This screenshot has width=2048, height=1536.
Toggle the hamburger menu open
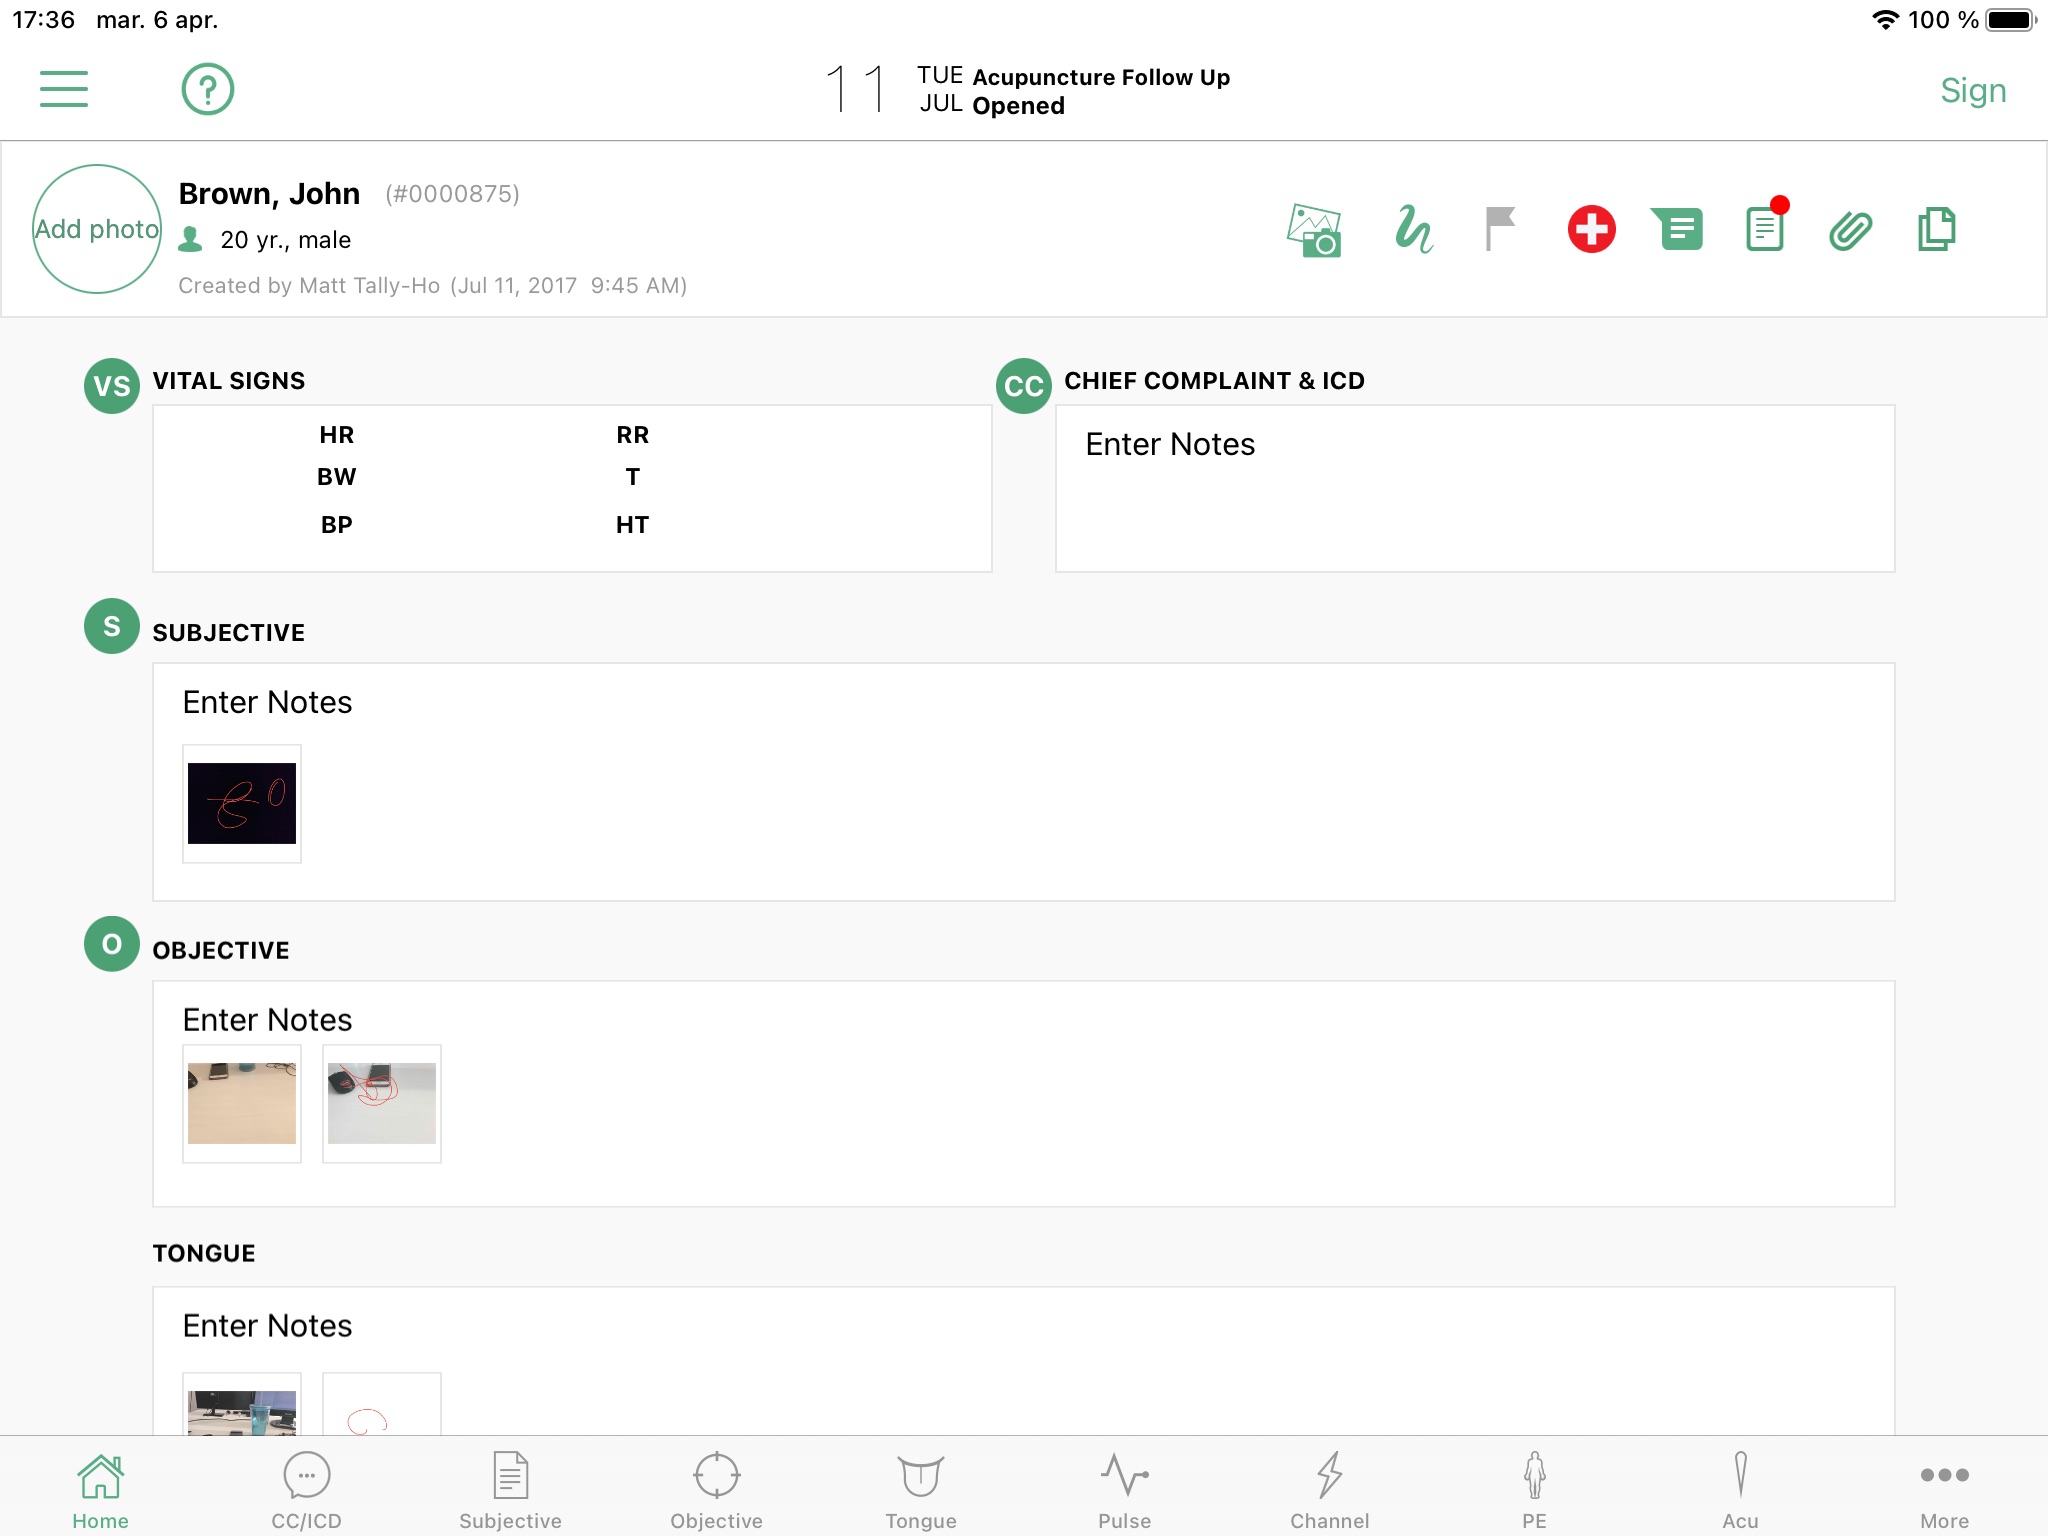[x=63, y=89]
